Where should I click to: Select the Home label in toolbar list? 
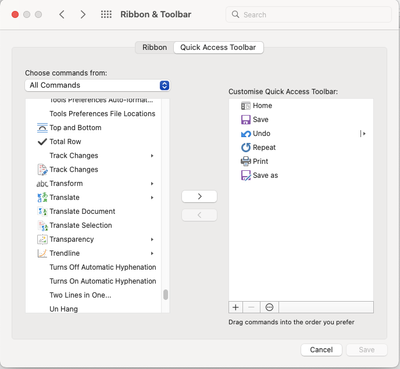(x=262, y=106)
